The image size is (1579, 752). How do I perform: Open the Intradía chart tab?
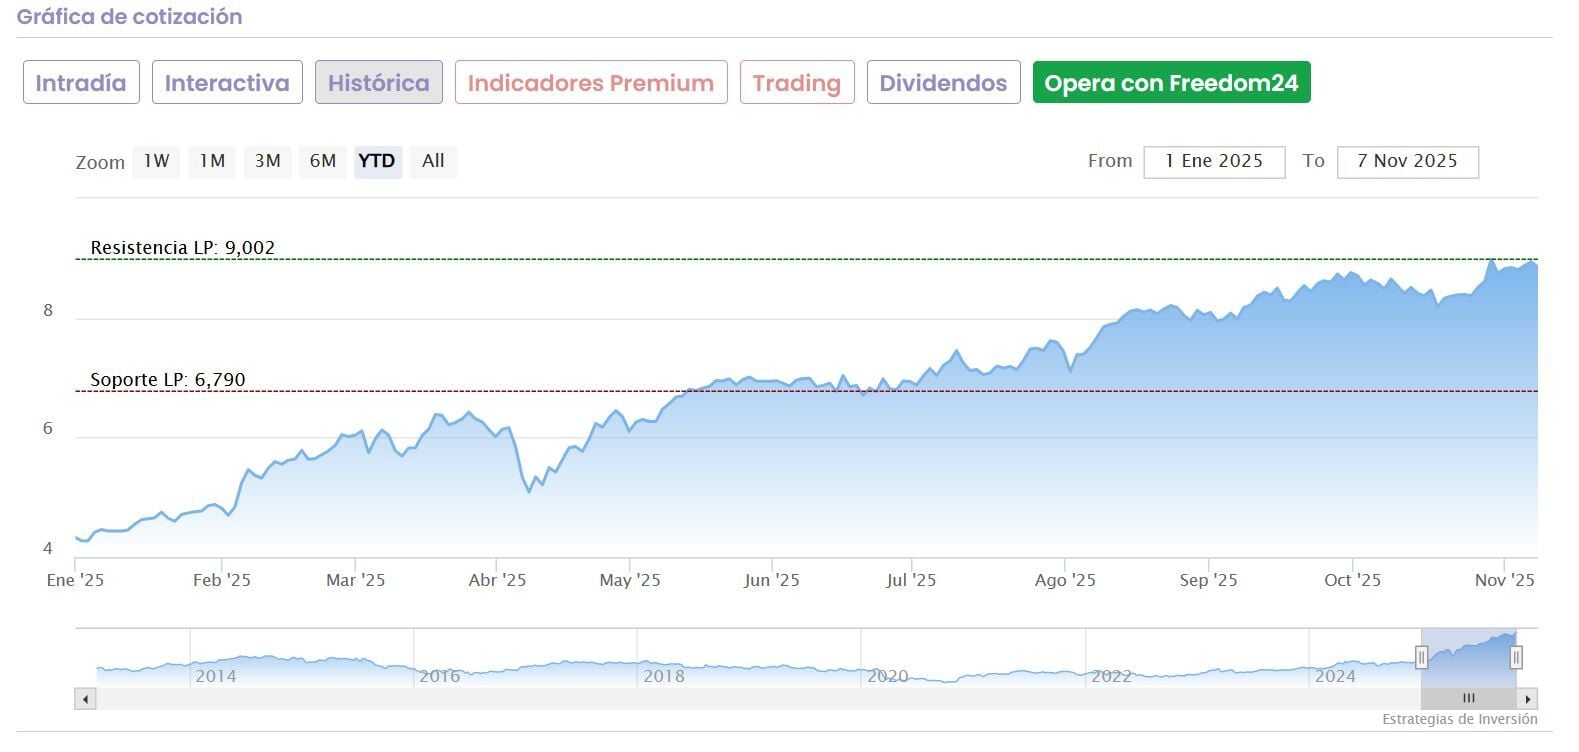pos(81,83)
